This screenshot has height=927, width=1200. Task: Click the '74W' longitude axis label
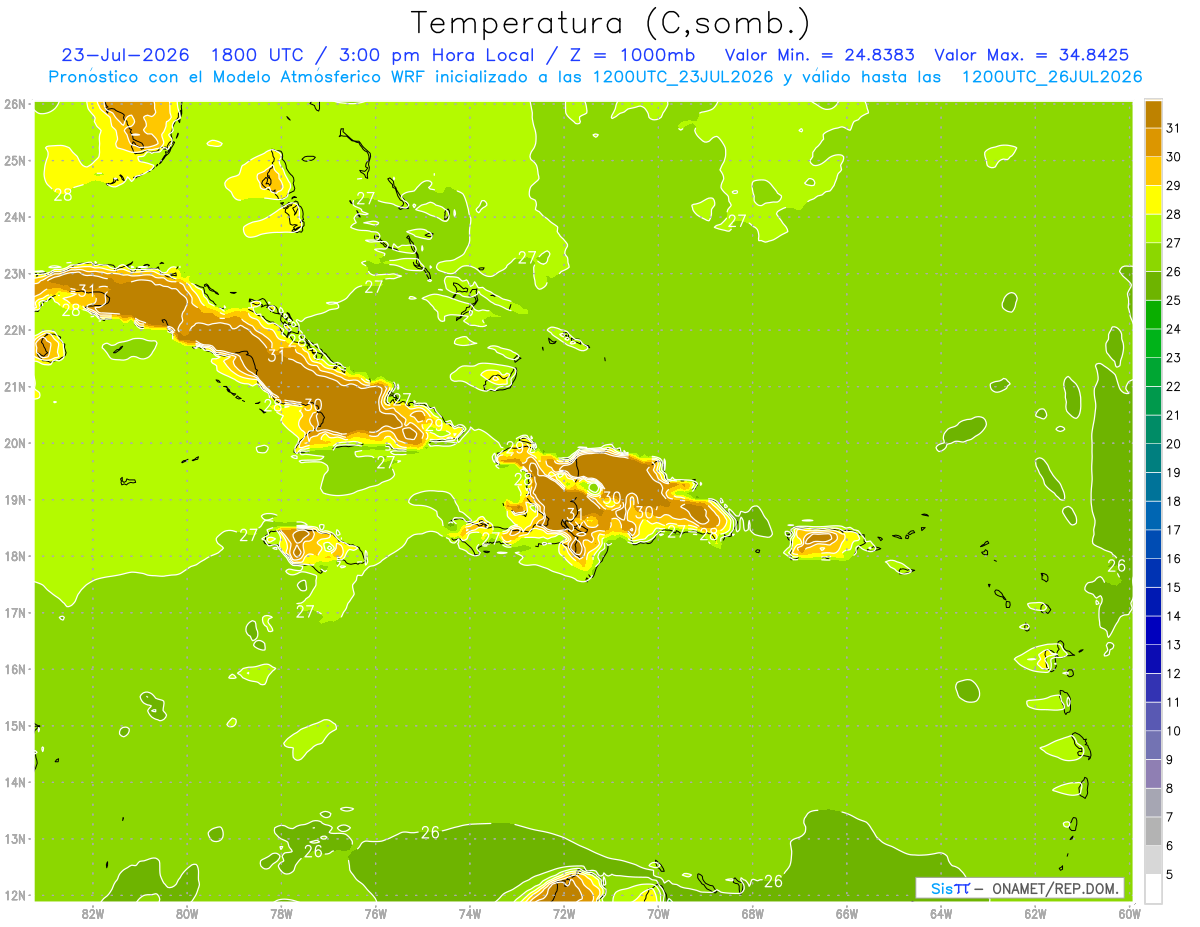point(470,912)
